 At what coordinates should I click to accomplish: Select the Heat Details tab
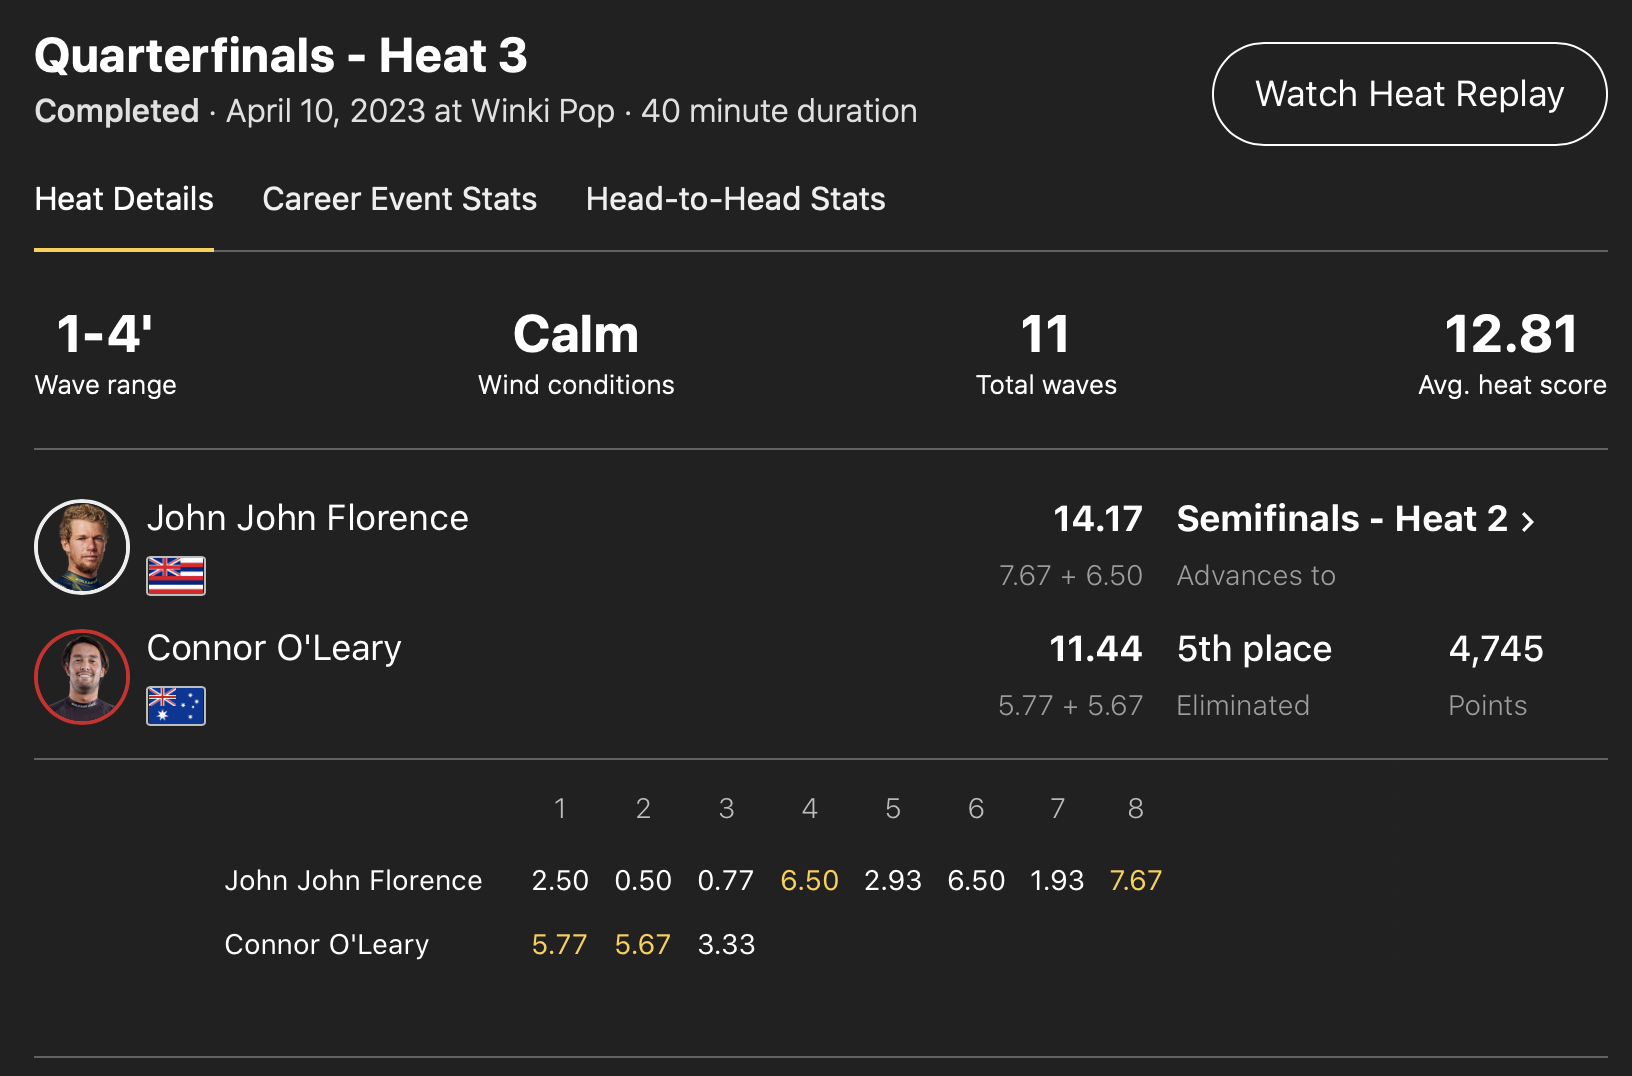click(x=124, y=199)
